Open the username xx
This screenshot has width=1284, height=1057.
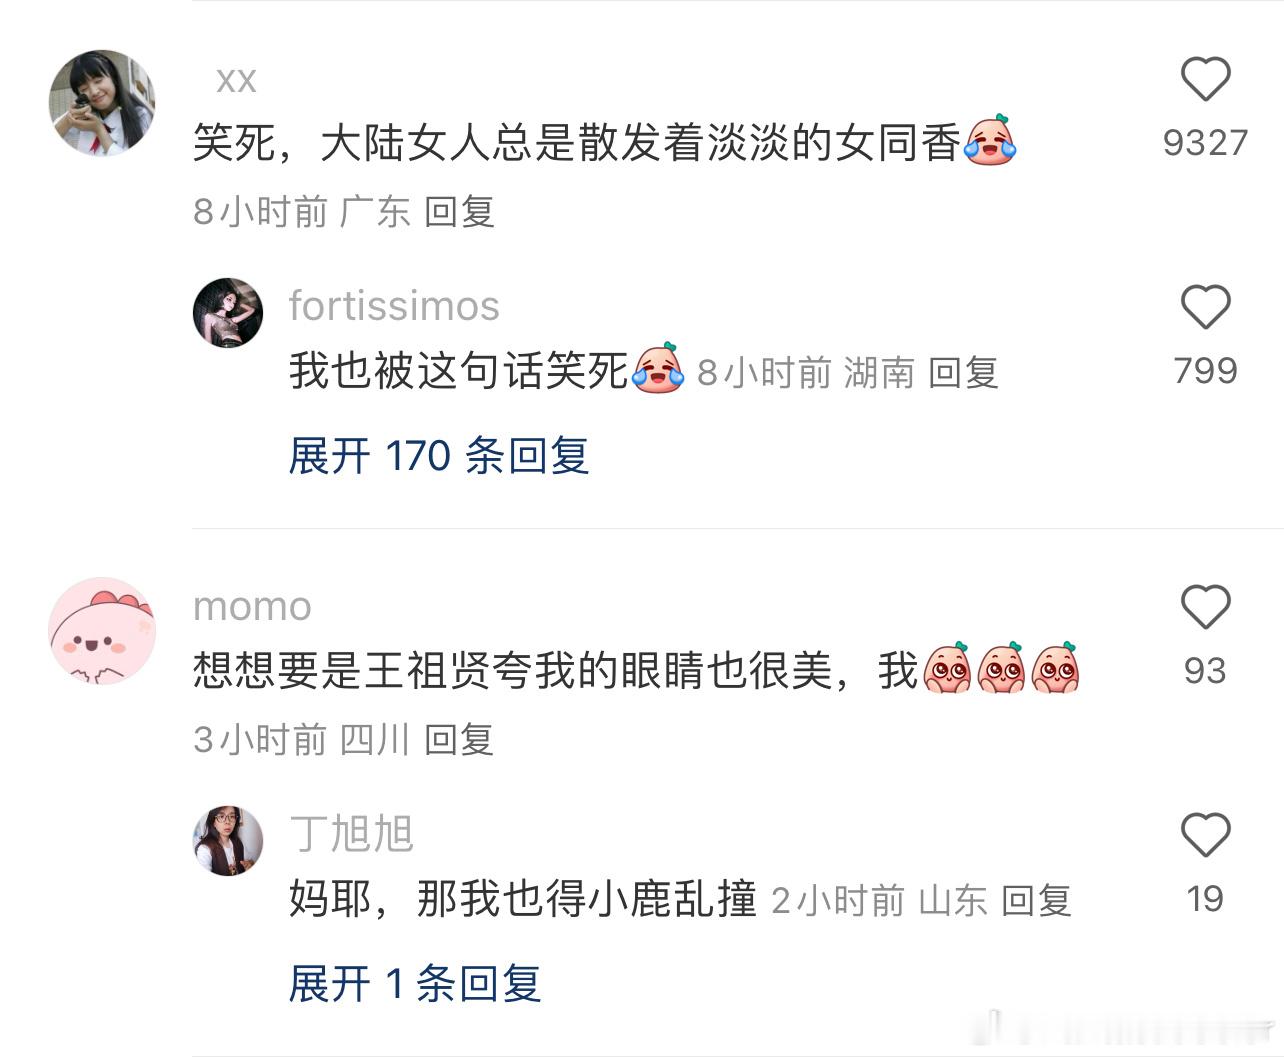point(236,80)
